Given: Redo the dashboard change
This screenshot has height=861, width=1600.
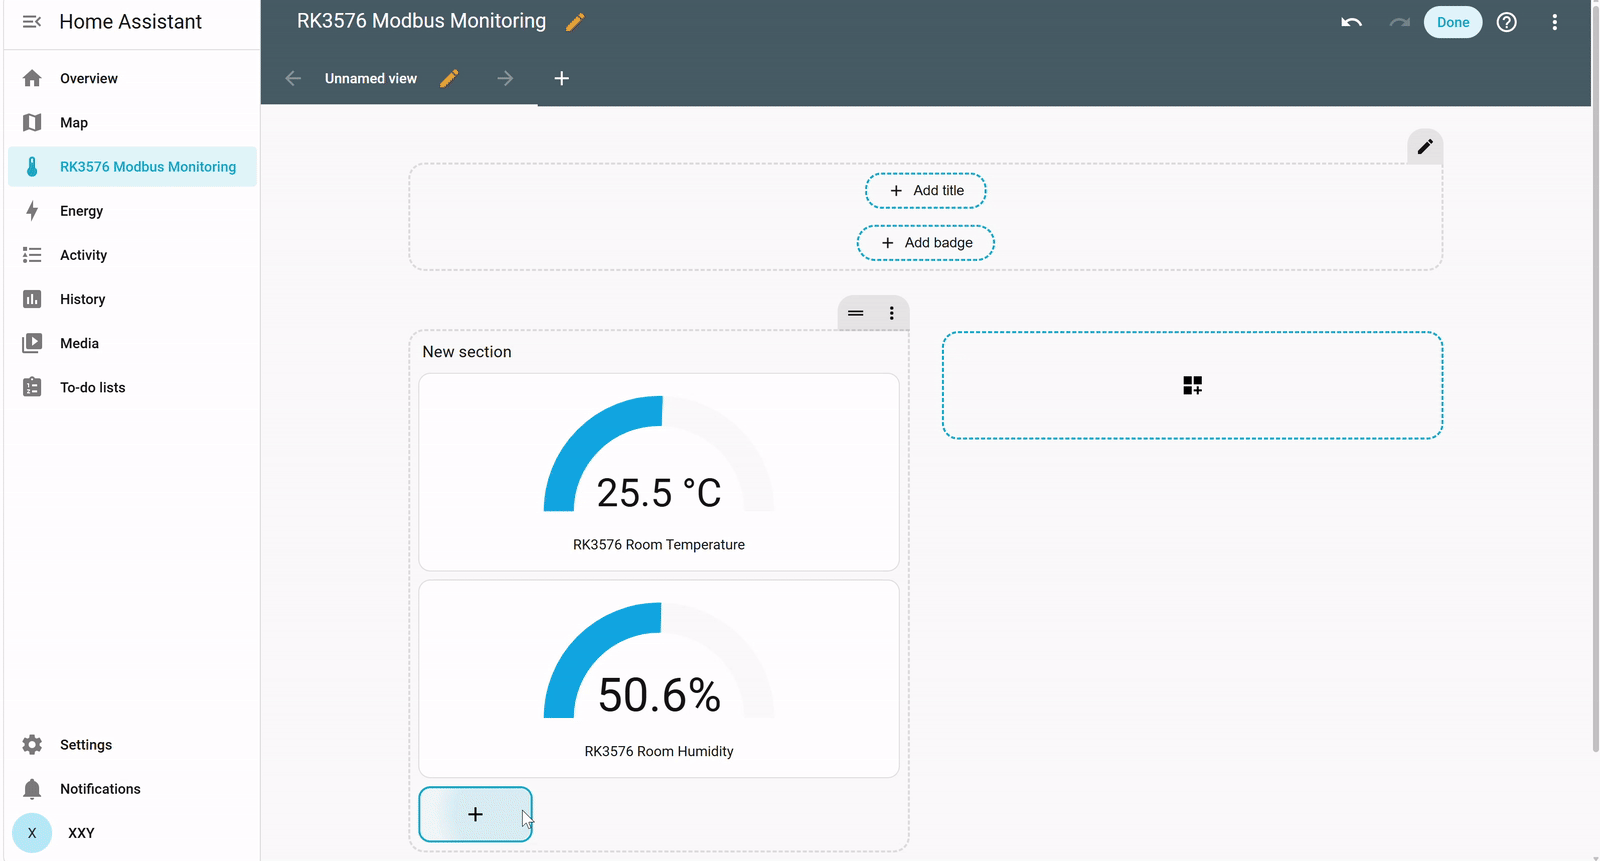Looking at the screenshot, I should (1399, 22).
